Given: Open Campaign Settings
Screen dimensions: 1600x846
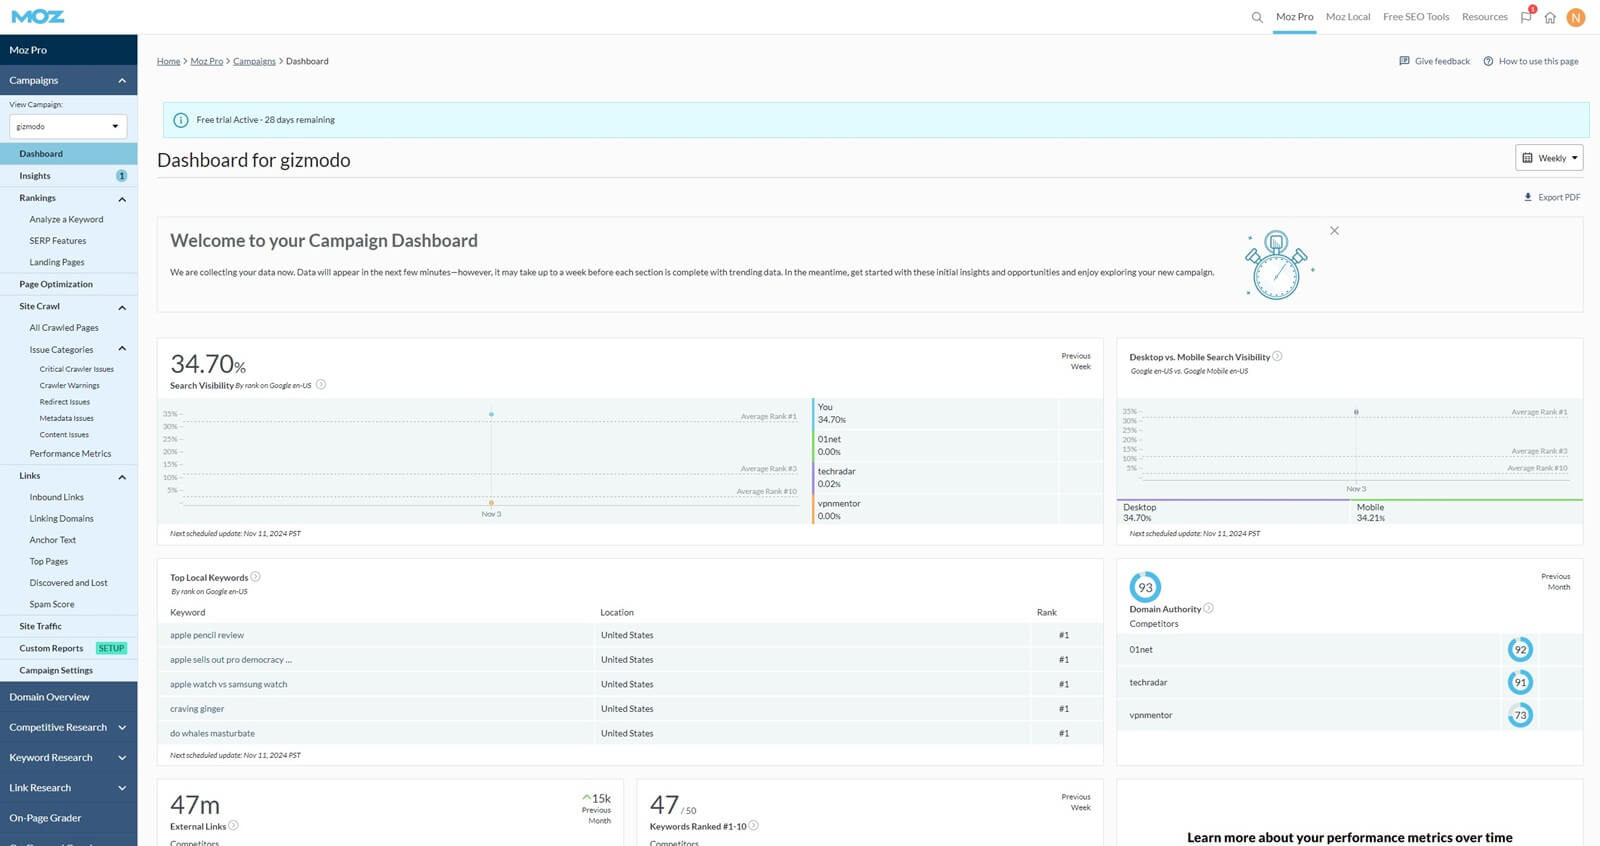Looking at the screenshot, I should (56, 671).
